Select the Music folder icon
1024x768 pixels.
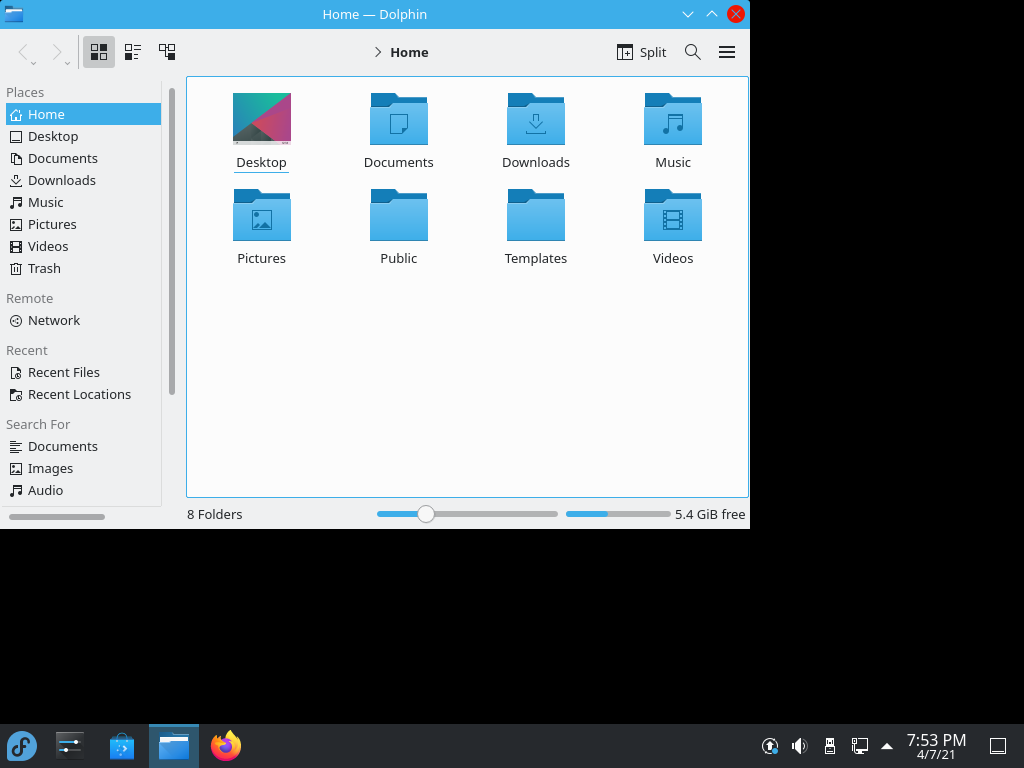click(x=673, y=119)
